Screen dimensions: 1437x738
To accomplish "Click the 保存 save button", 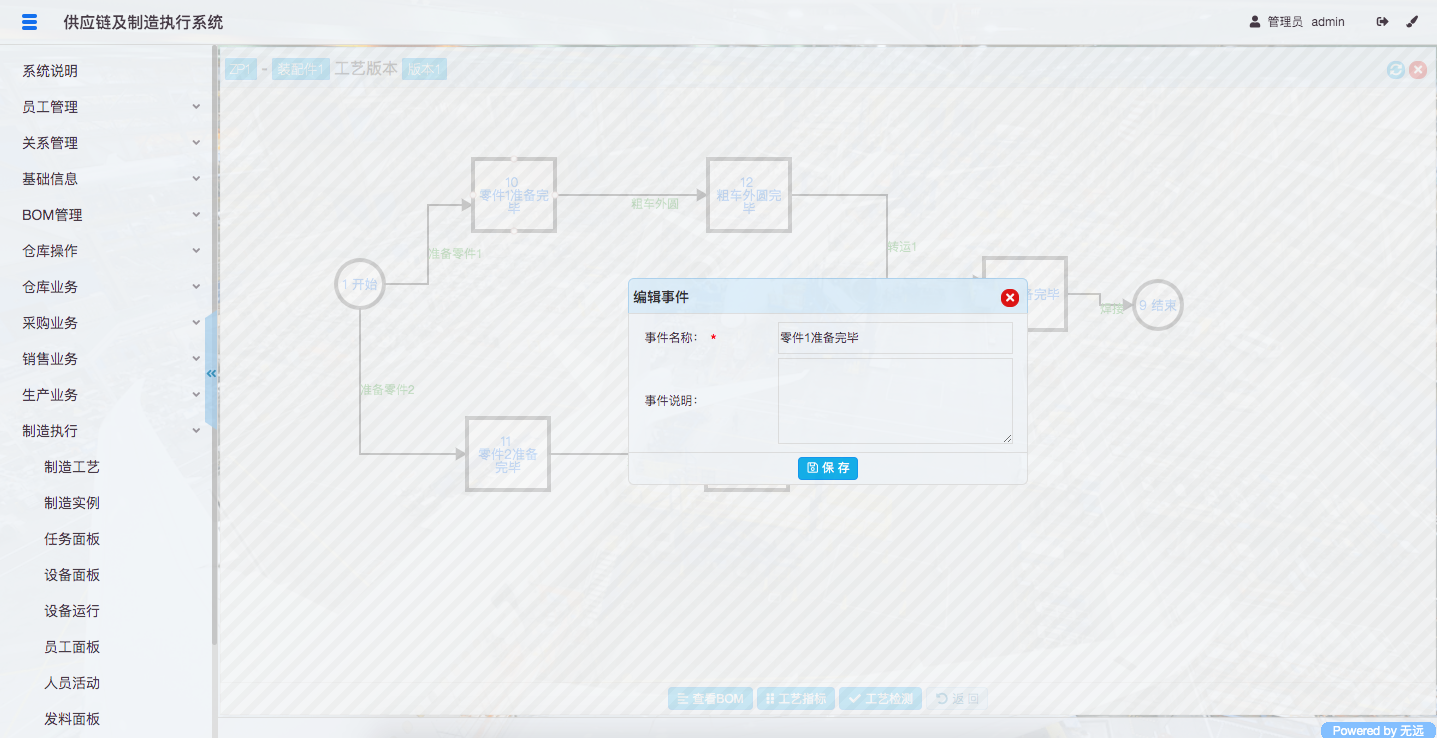I will click(827, 468).
